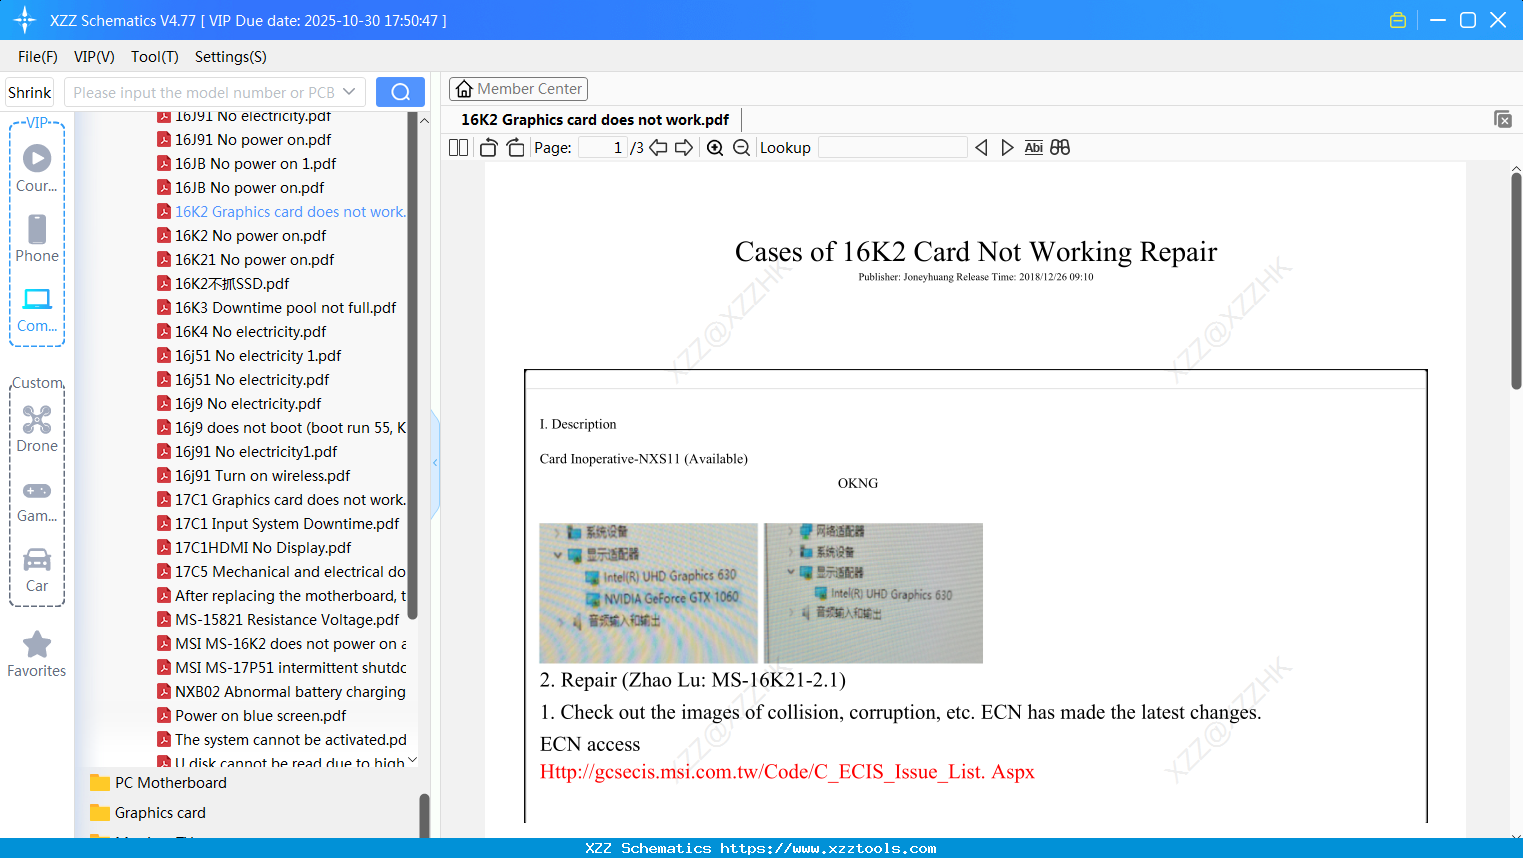1523x858 pixels.
Task: Open 16K2 No power on.pdf
Action: pyautogui.click(x=242, y=236)
